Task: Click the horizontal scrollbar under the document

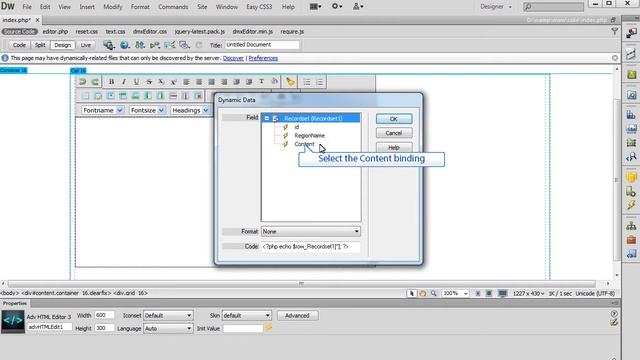Action: (x=302, y=283)
